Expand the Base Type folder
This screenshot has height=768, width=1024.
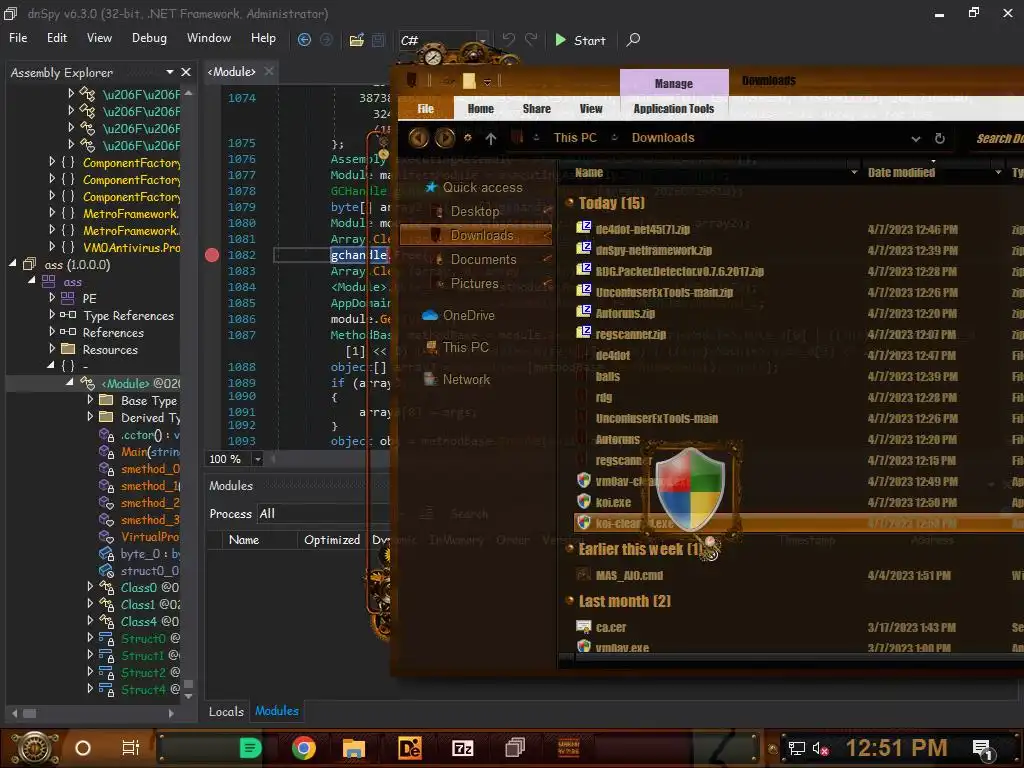tap(90, 400)
